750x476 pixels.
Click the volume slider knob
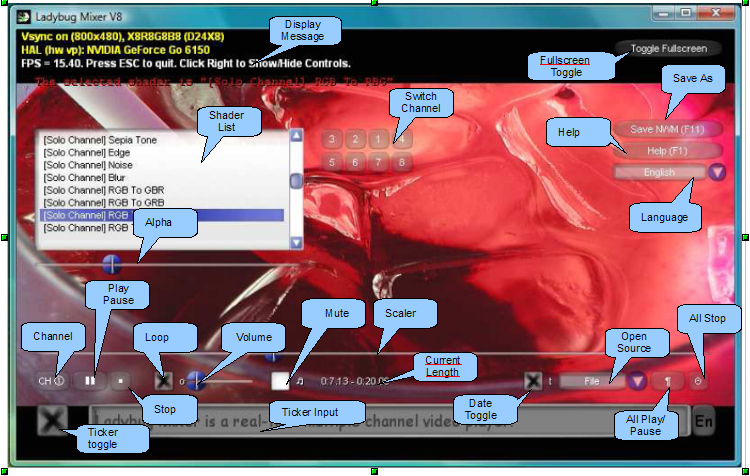click(x=196, y=381)
